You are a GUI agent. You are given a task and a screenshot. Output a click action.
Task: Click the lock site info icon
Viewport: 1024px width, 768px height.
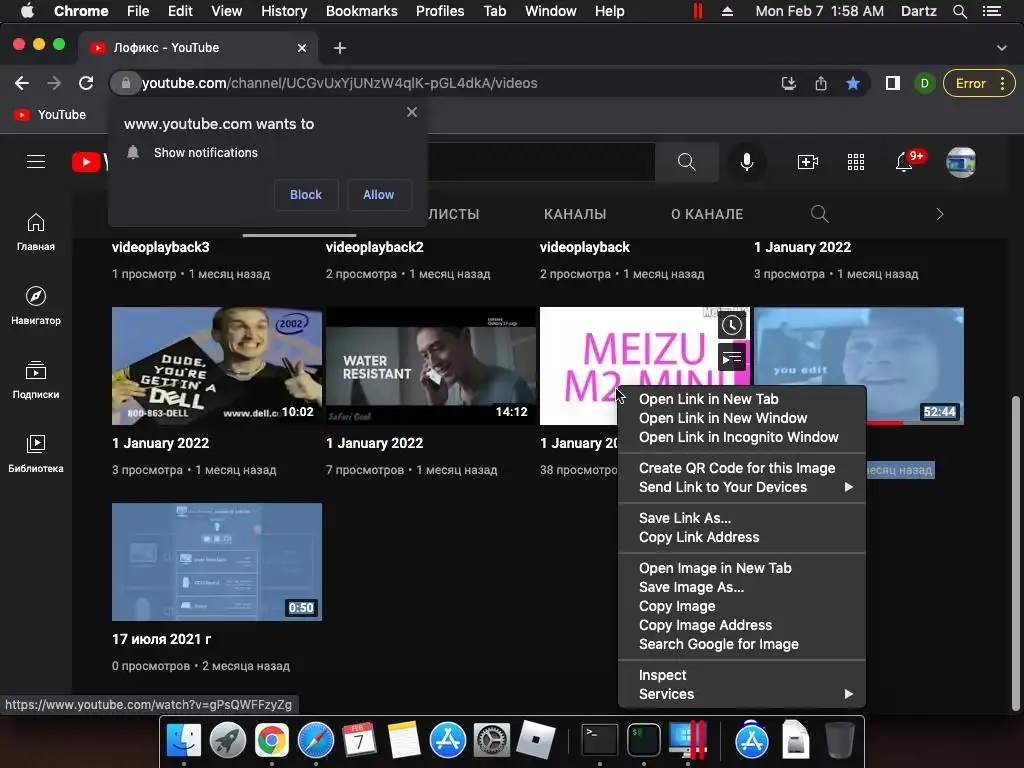[x=125, y=83]
